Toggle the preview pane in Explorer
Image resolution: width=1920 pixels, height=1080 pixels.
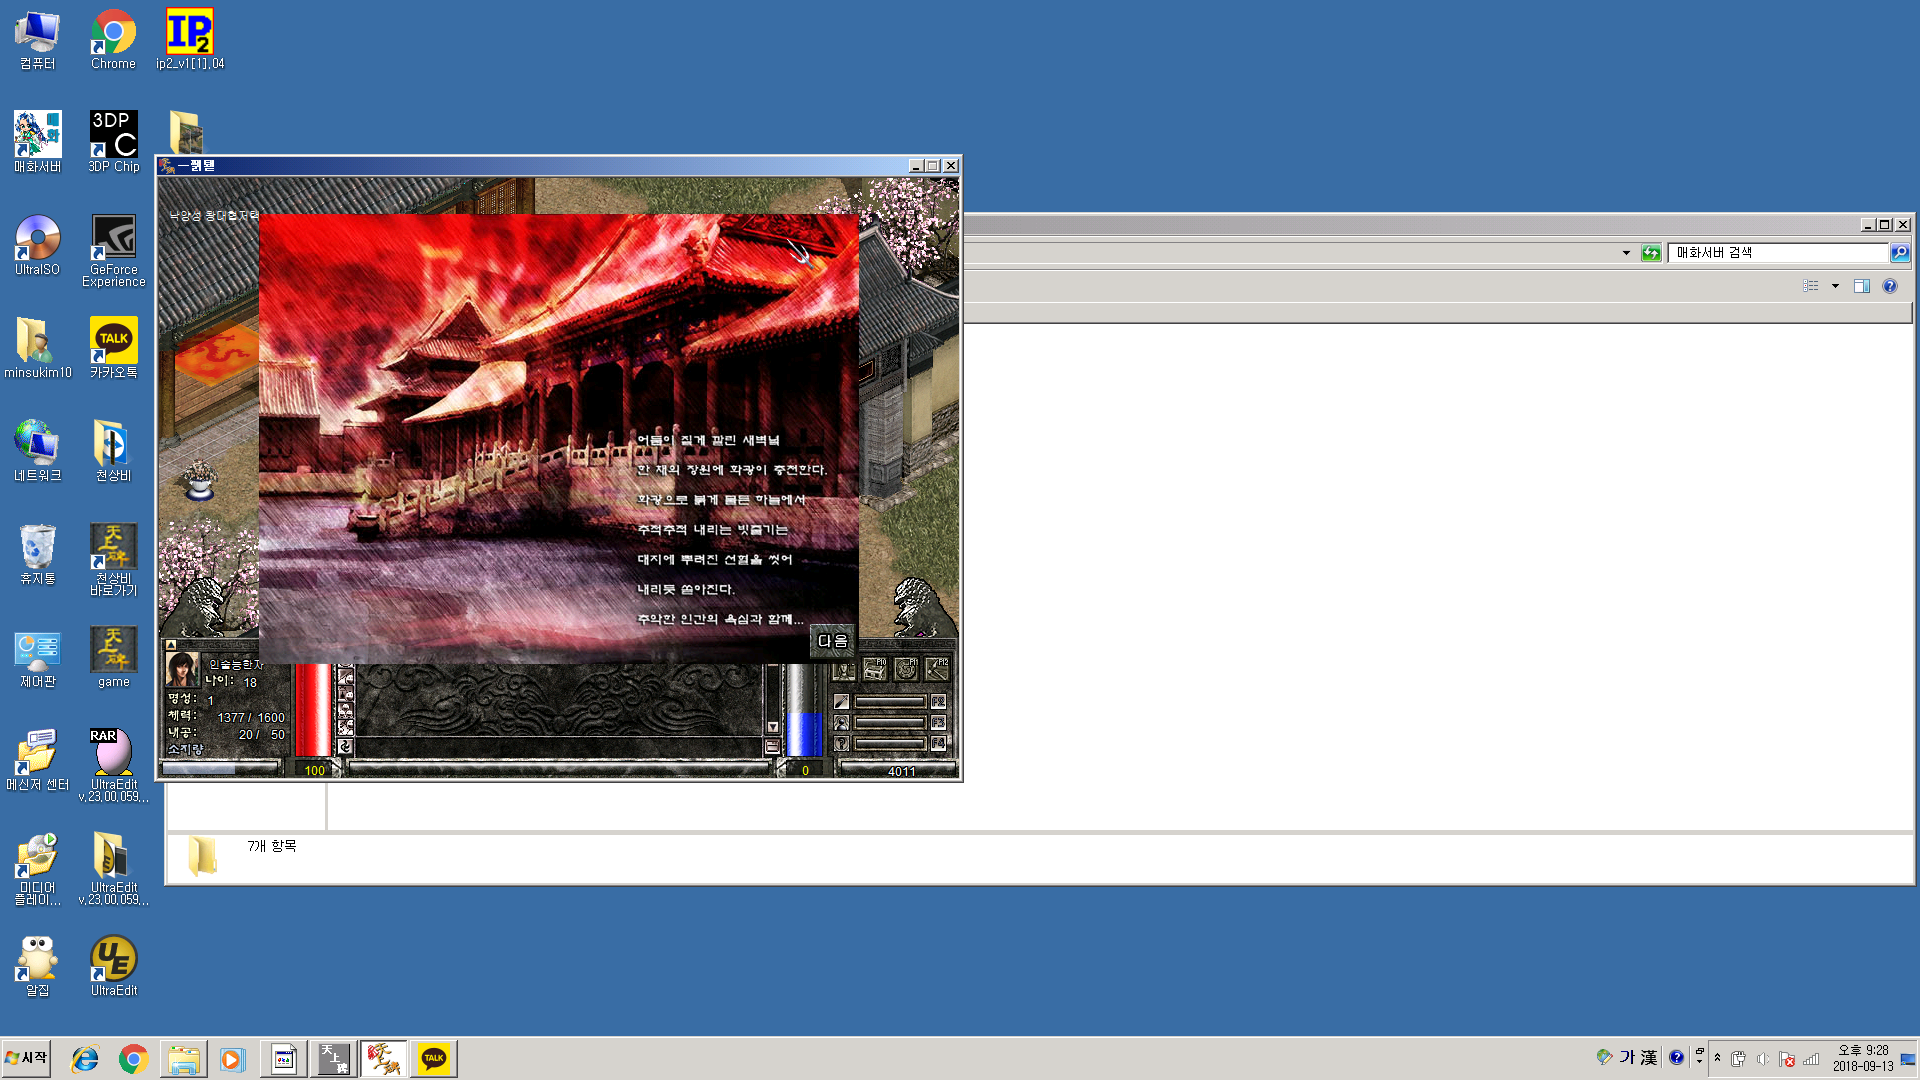(1861, 286)
